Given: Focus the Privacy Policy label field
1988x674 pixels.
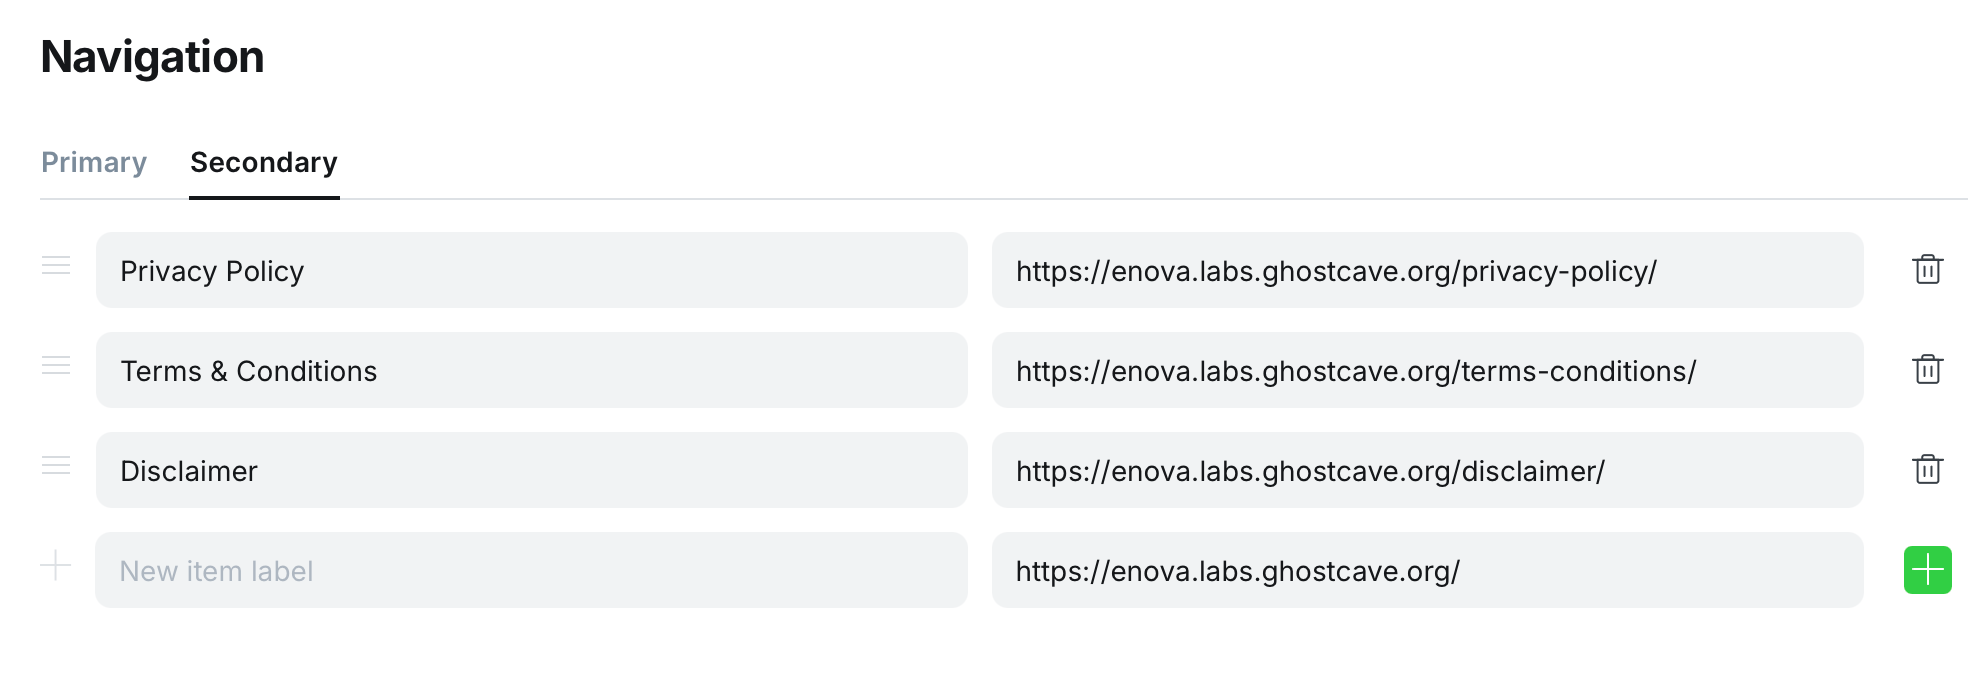Looking at the screenshot, I should tap(531, 270).
